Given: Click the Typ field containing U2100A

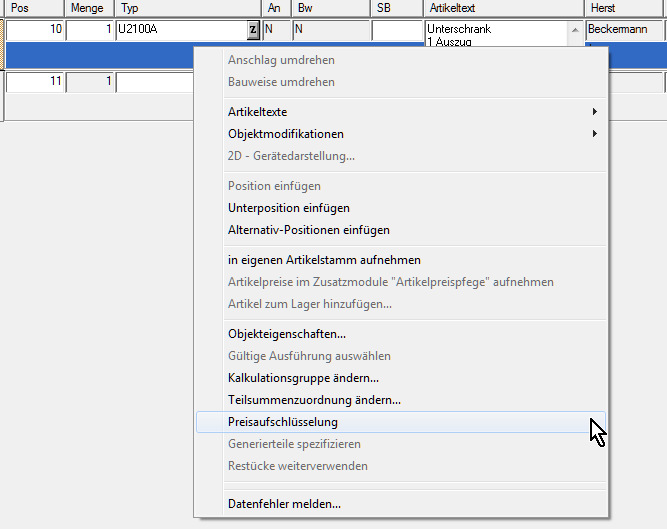Looking at the screenshot, I should pyautogui.click(x=180, y=30).
